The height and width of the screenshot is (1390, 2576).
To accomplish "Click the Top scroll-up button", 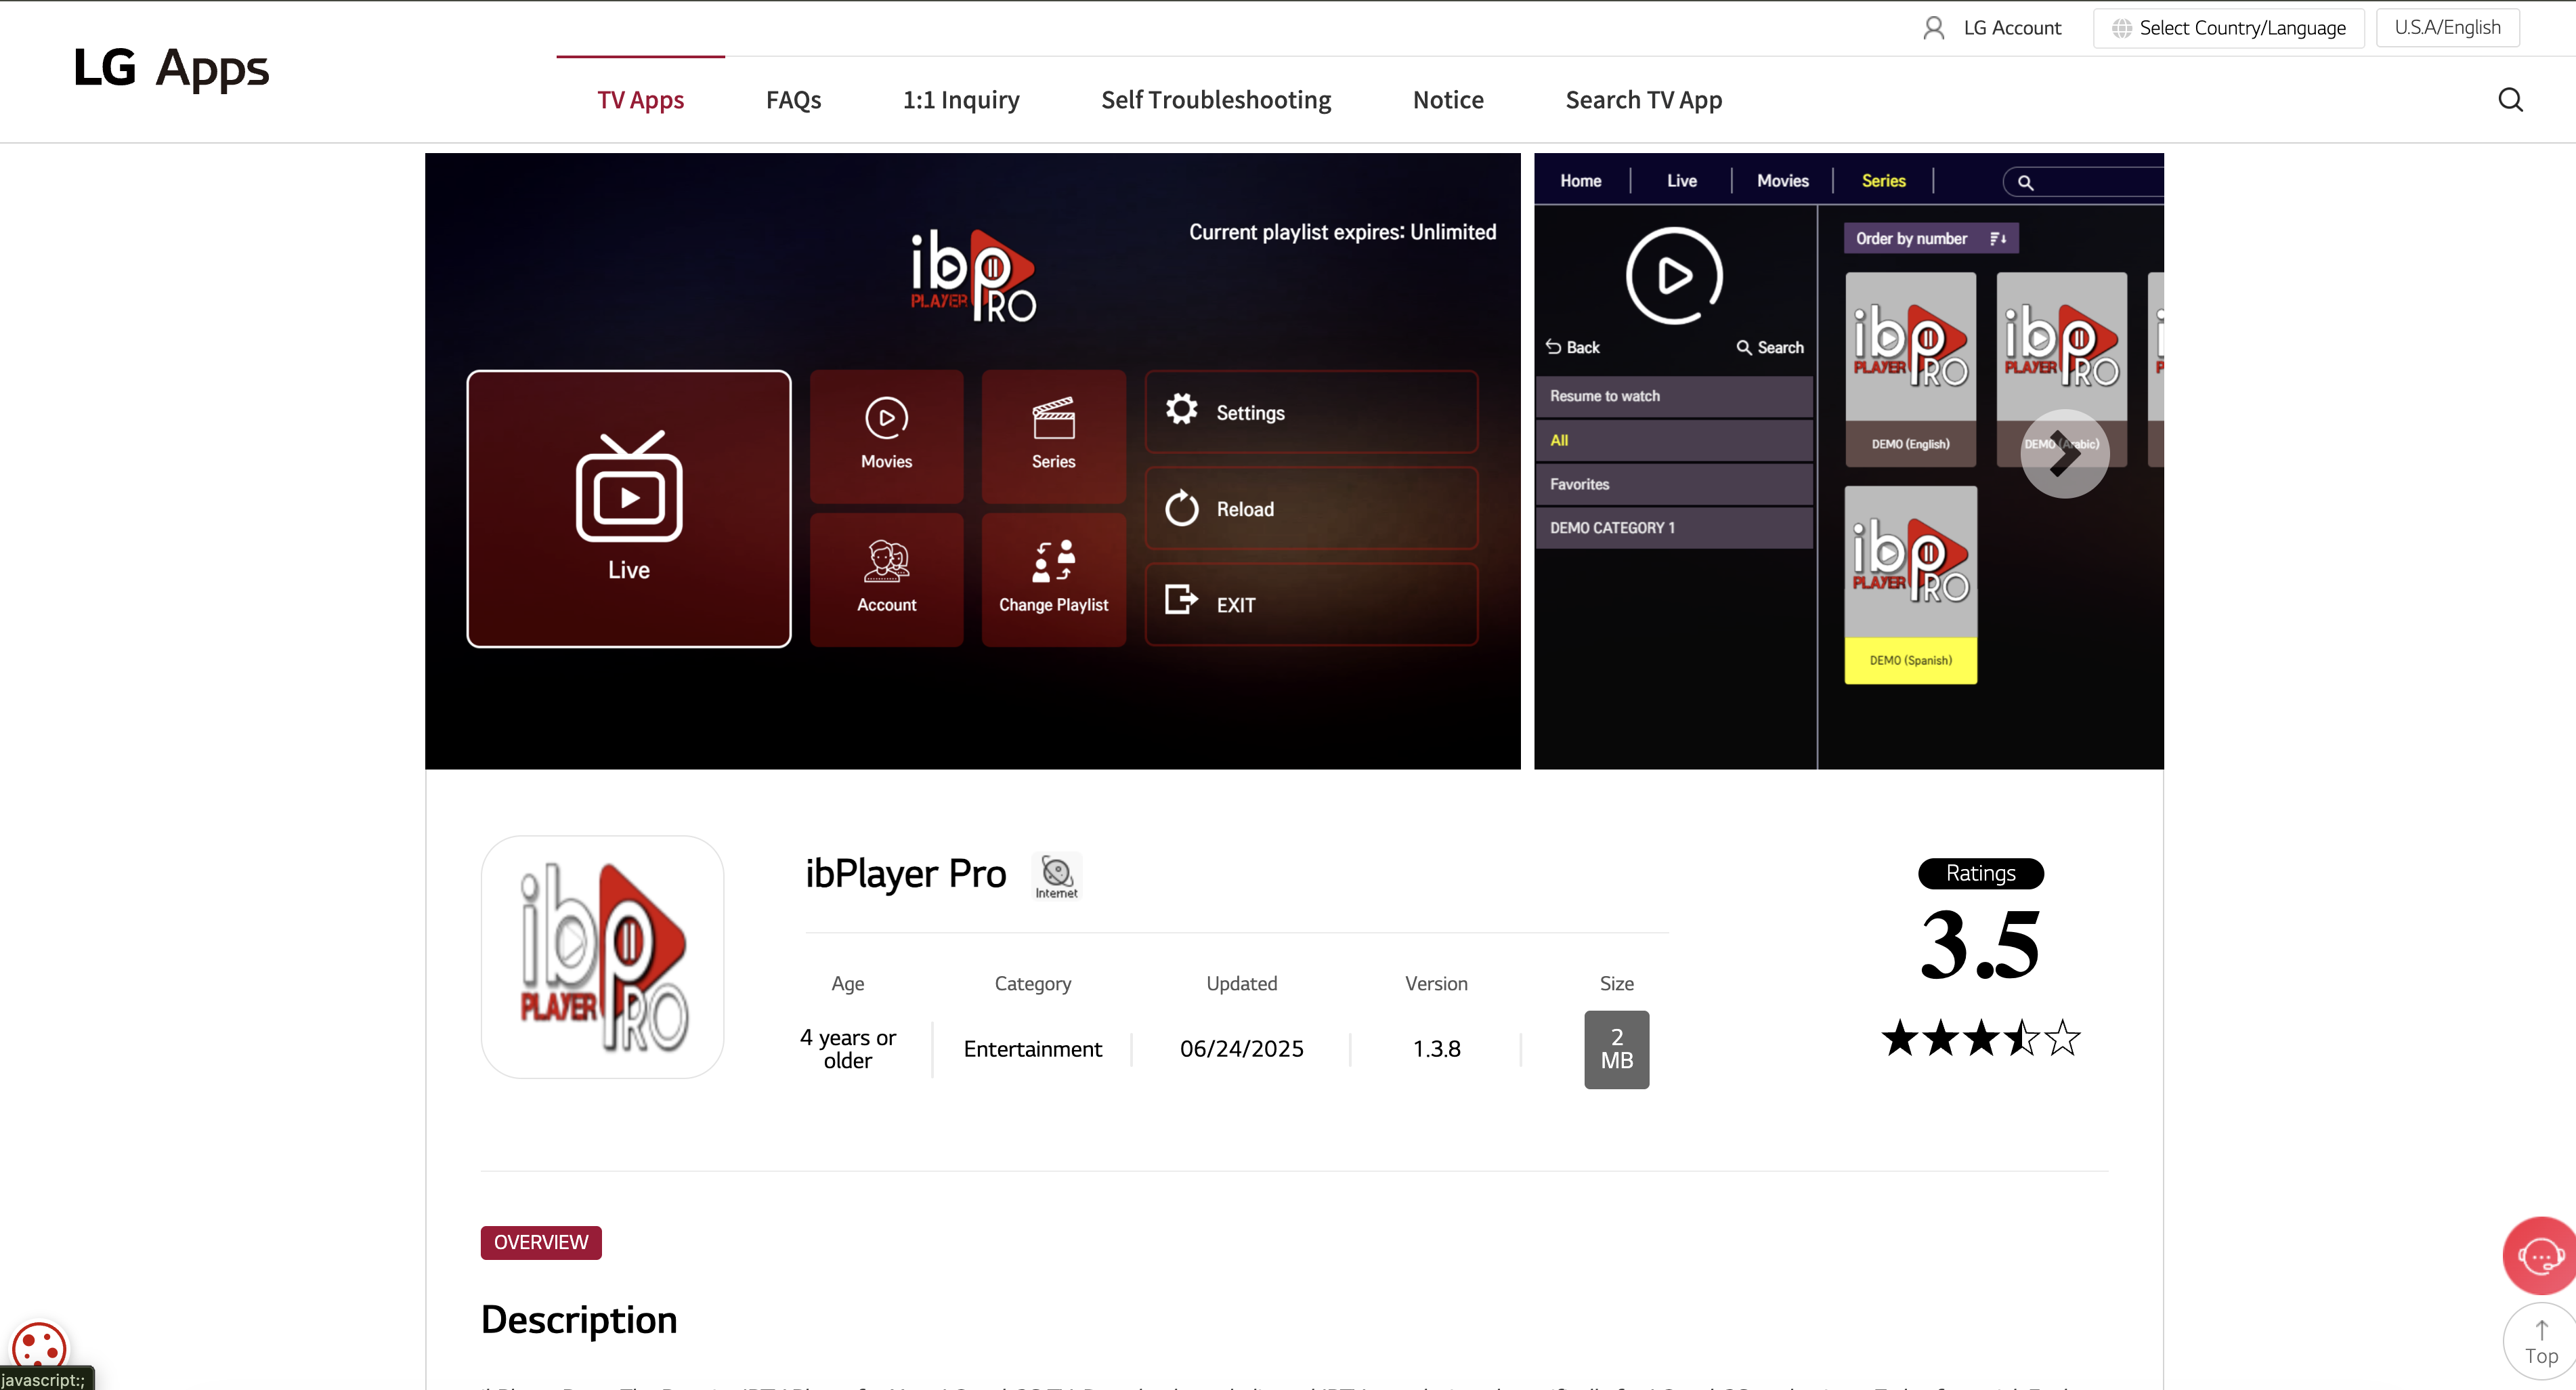I will (x=2540, y=1342).
